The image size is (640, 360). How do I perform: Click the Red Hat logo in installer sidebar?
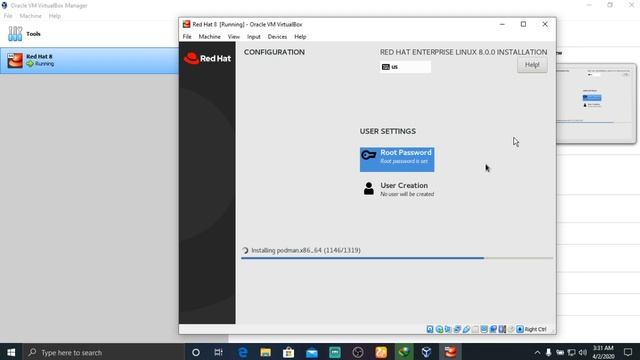[x=207, y=58]
